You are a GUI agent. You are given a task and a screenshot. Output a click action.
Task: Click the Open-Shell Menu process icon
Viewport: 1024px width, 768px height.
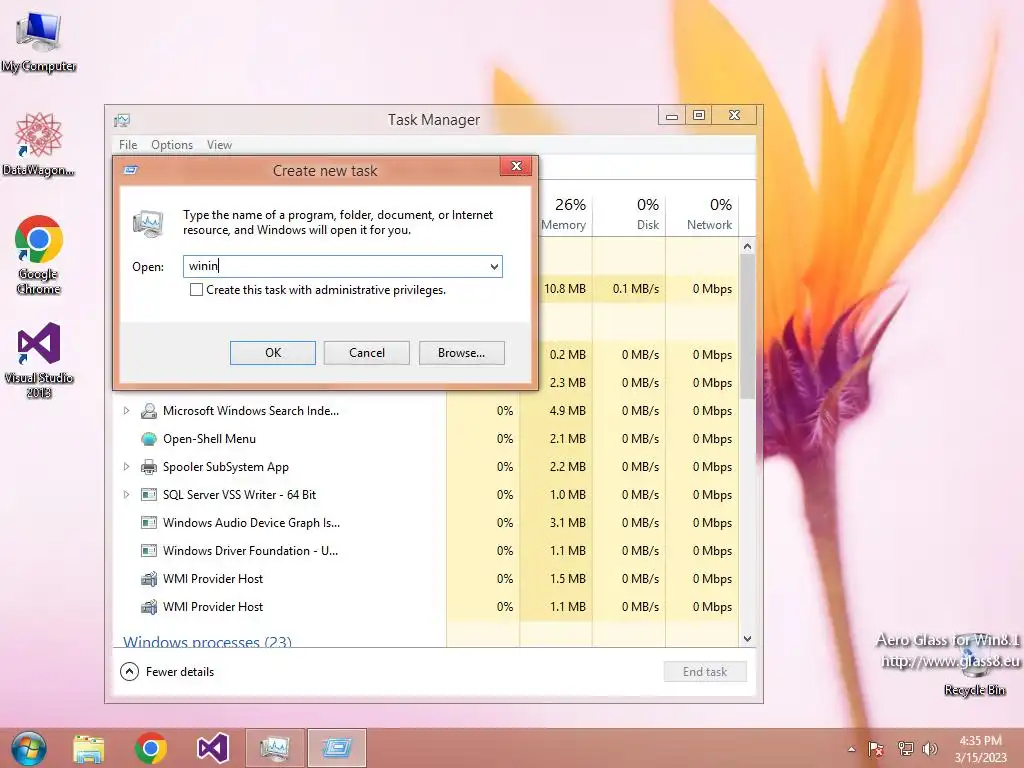tap(149, 439)
